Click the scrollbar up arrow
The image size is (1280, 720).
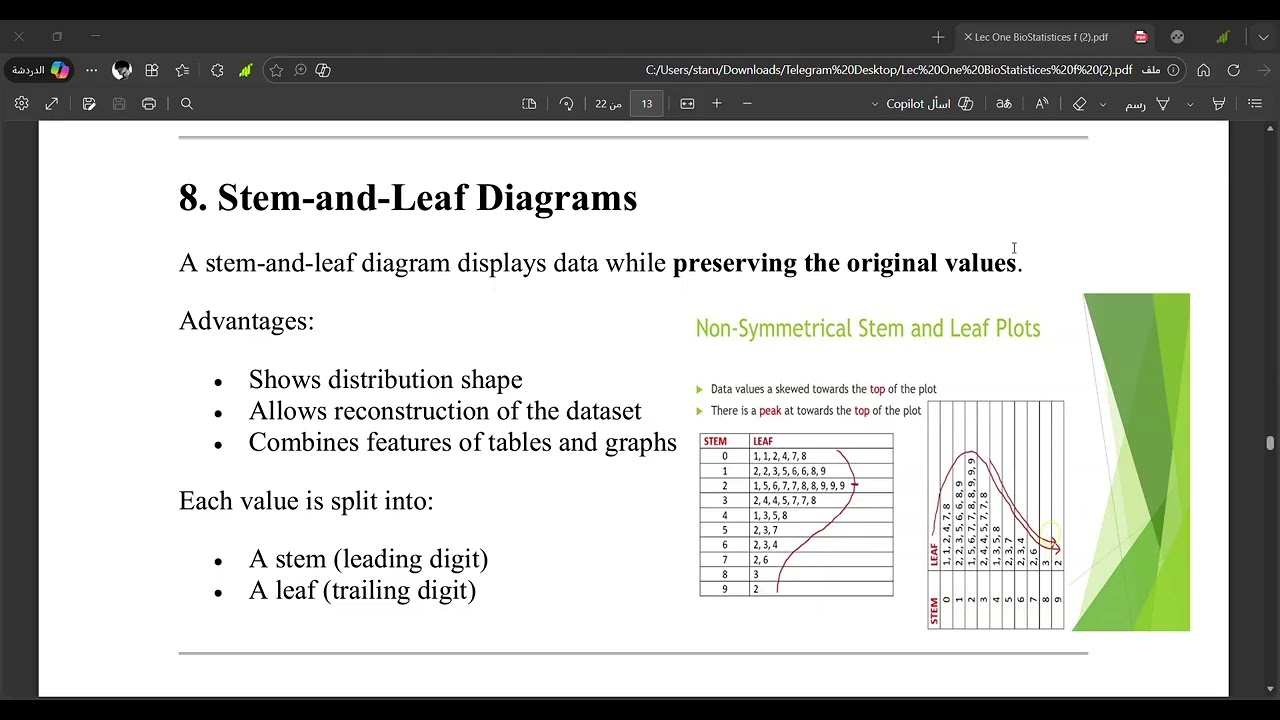(1270, 129)
